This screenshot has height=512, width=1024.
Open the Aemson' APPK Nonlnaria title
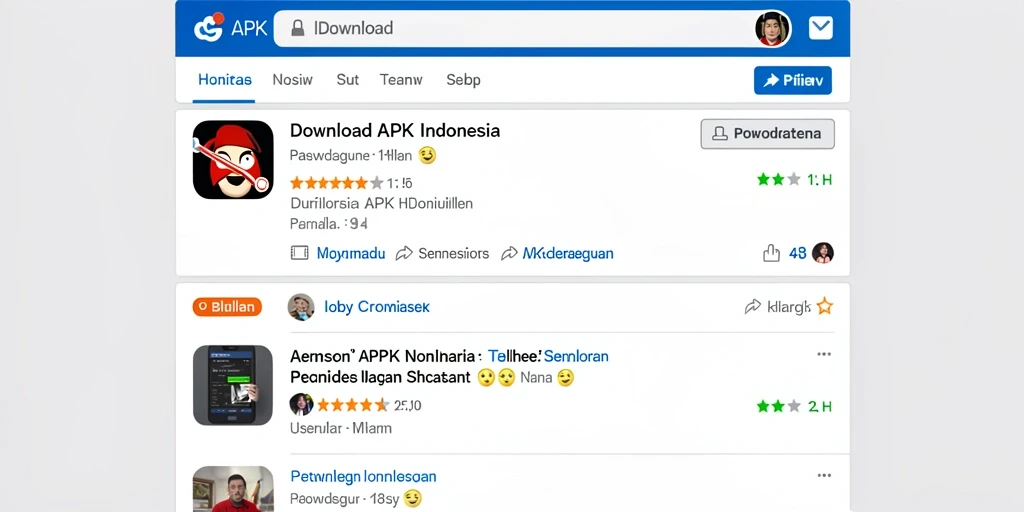[386, 357]
